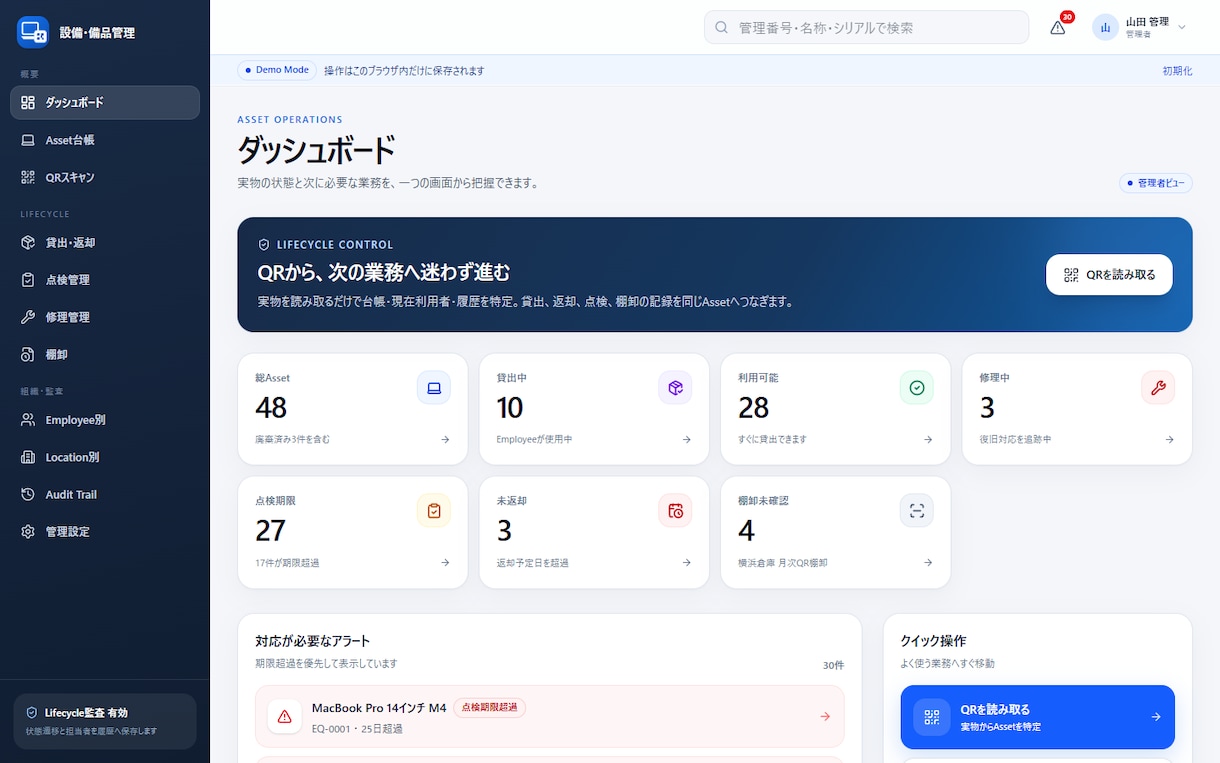Click the red arrow on the MacBook Pro alert
1220x763 pixels.
click(x=825, y=716)
